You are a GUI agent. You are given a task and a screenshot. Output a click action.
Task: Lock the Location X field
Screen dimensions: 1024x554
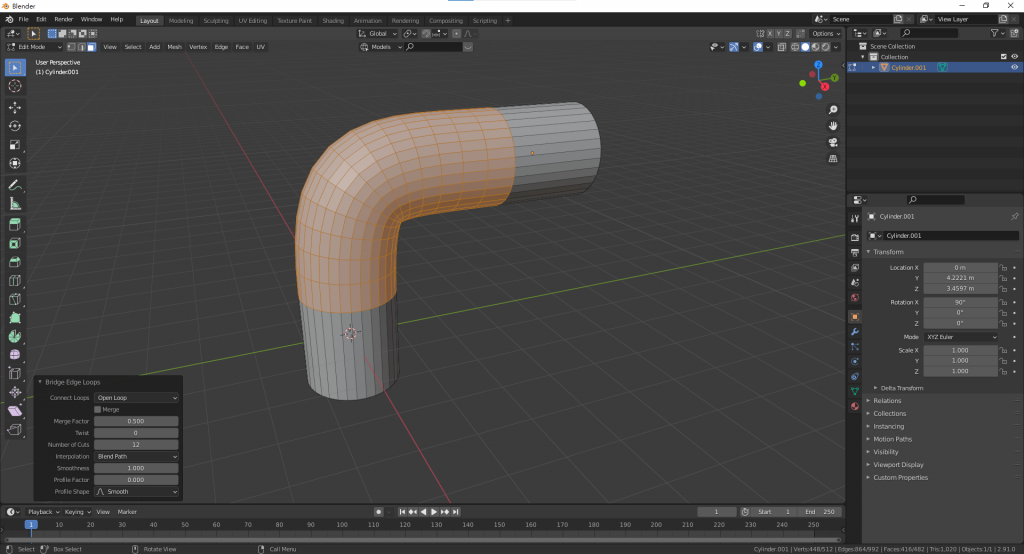point(1004,268)
